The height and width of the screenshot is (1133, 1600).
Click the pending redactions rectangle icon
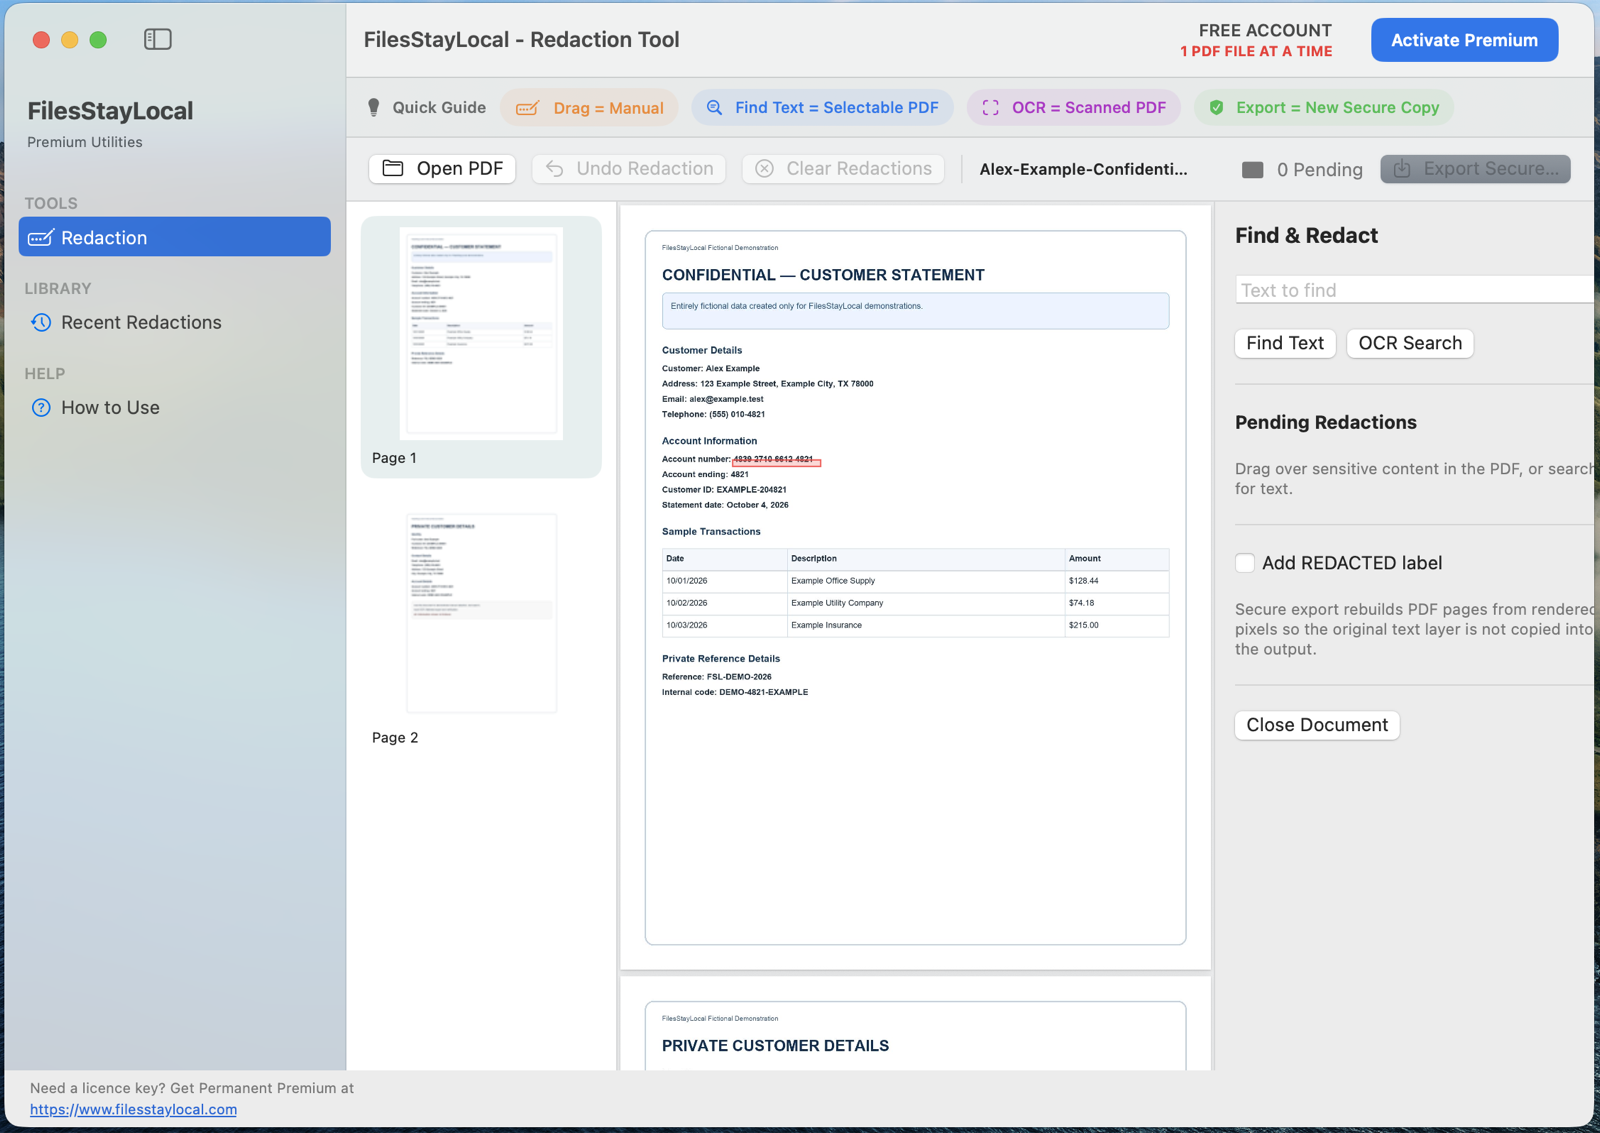coord(1252,169)
